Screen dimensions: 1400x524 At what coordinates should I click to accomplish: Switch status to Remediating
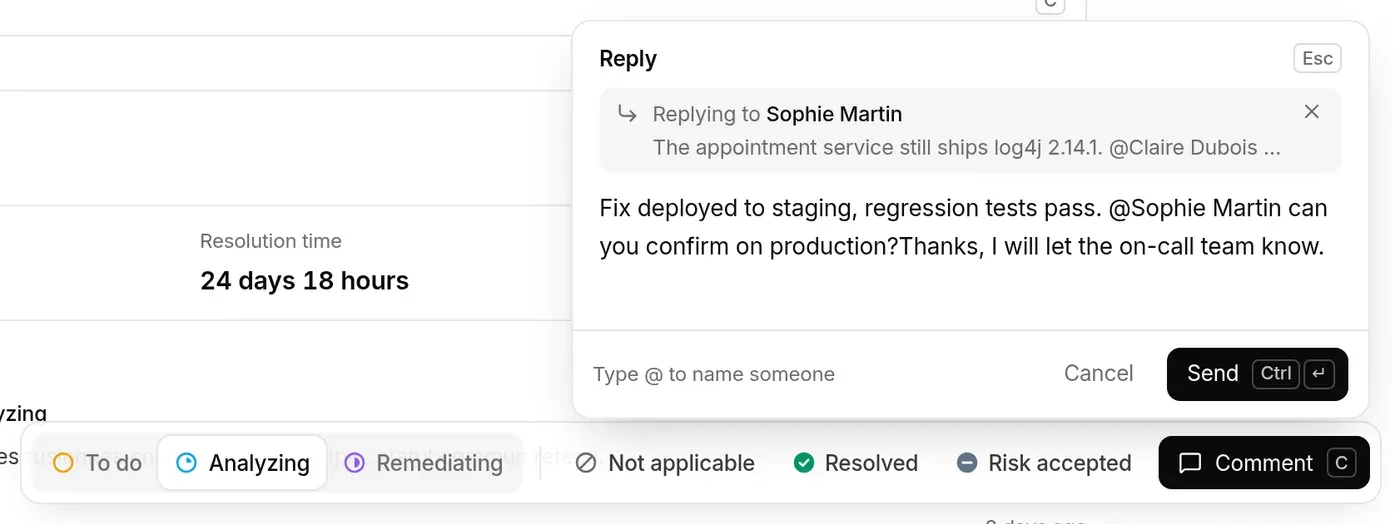pyautogui.click(x=424, y=463)
